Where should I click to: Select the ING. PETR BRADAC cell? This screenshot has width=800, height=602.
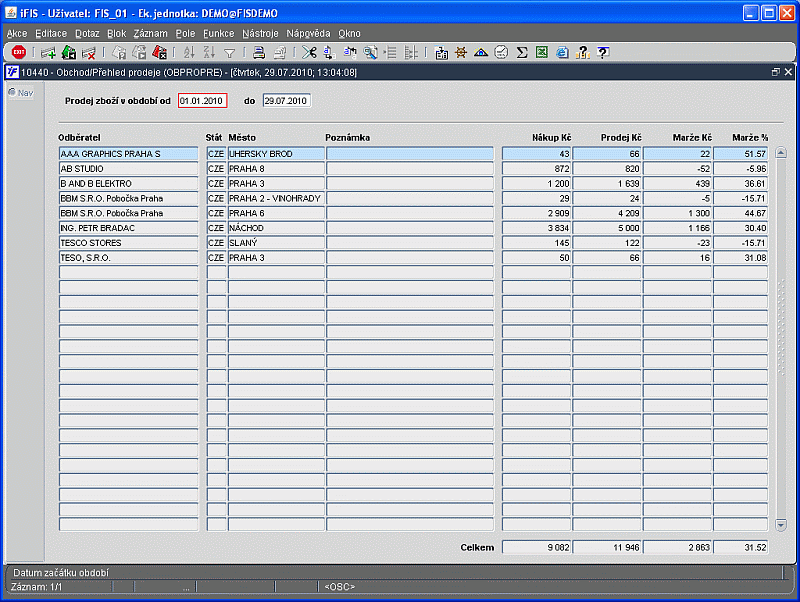tap(129, 228)
